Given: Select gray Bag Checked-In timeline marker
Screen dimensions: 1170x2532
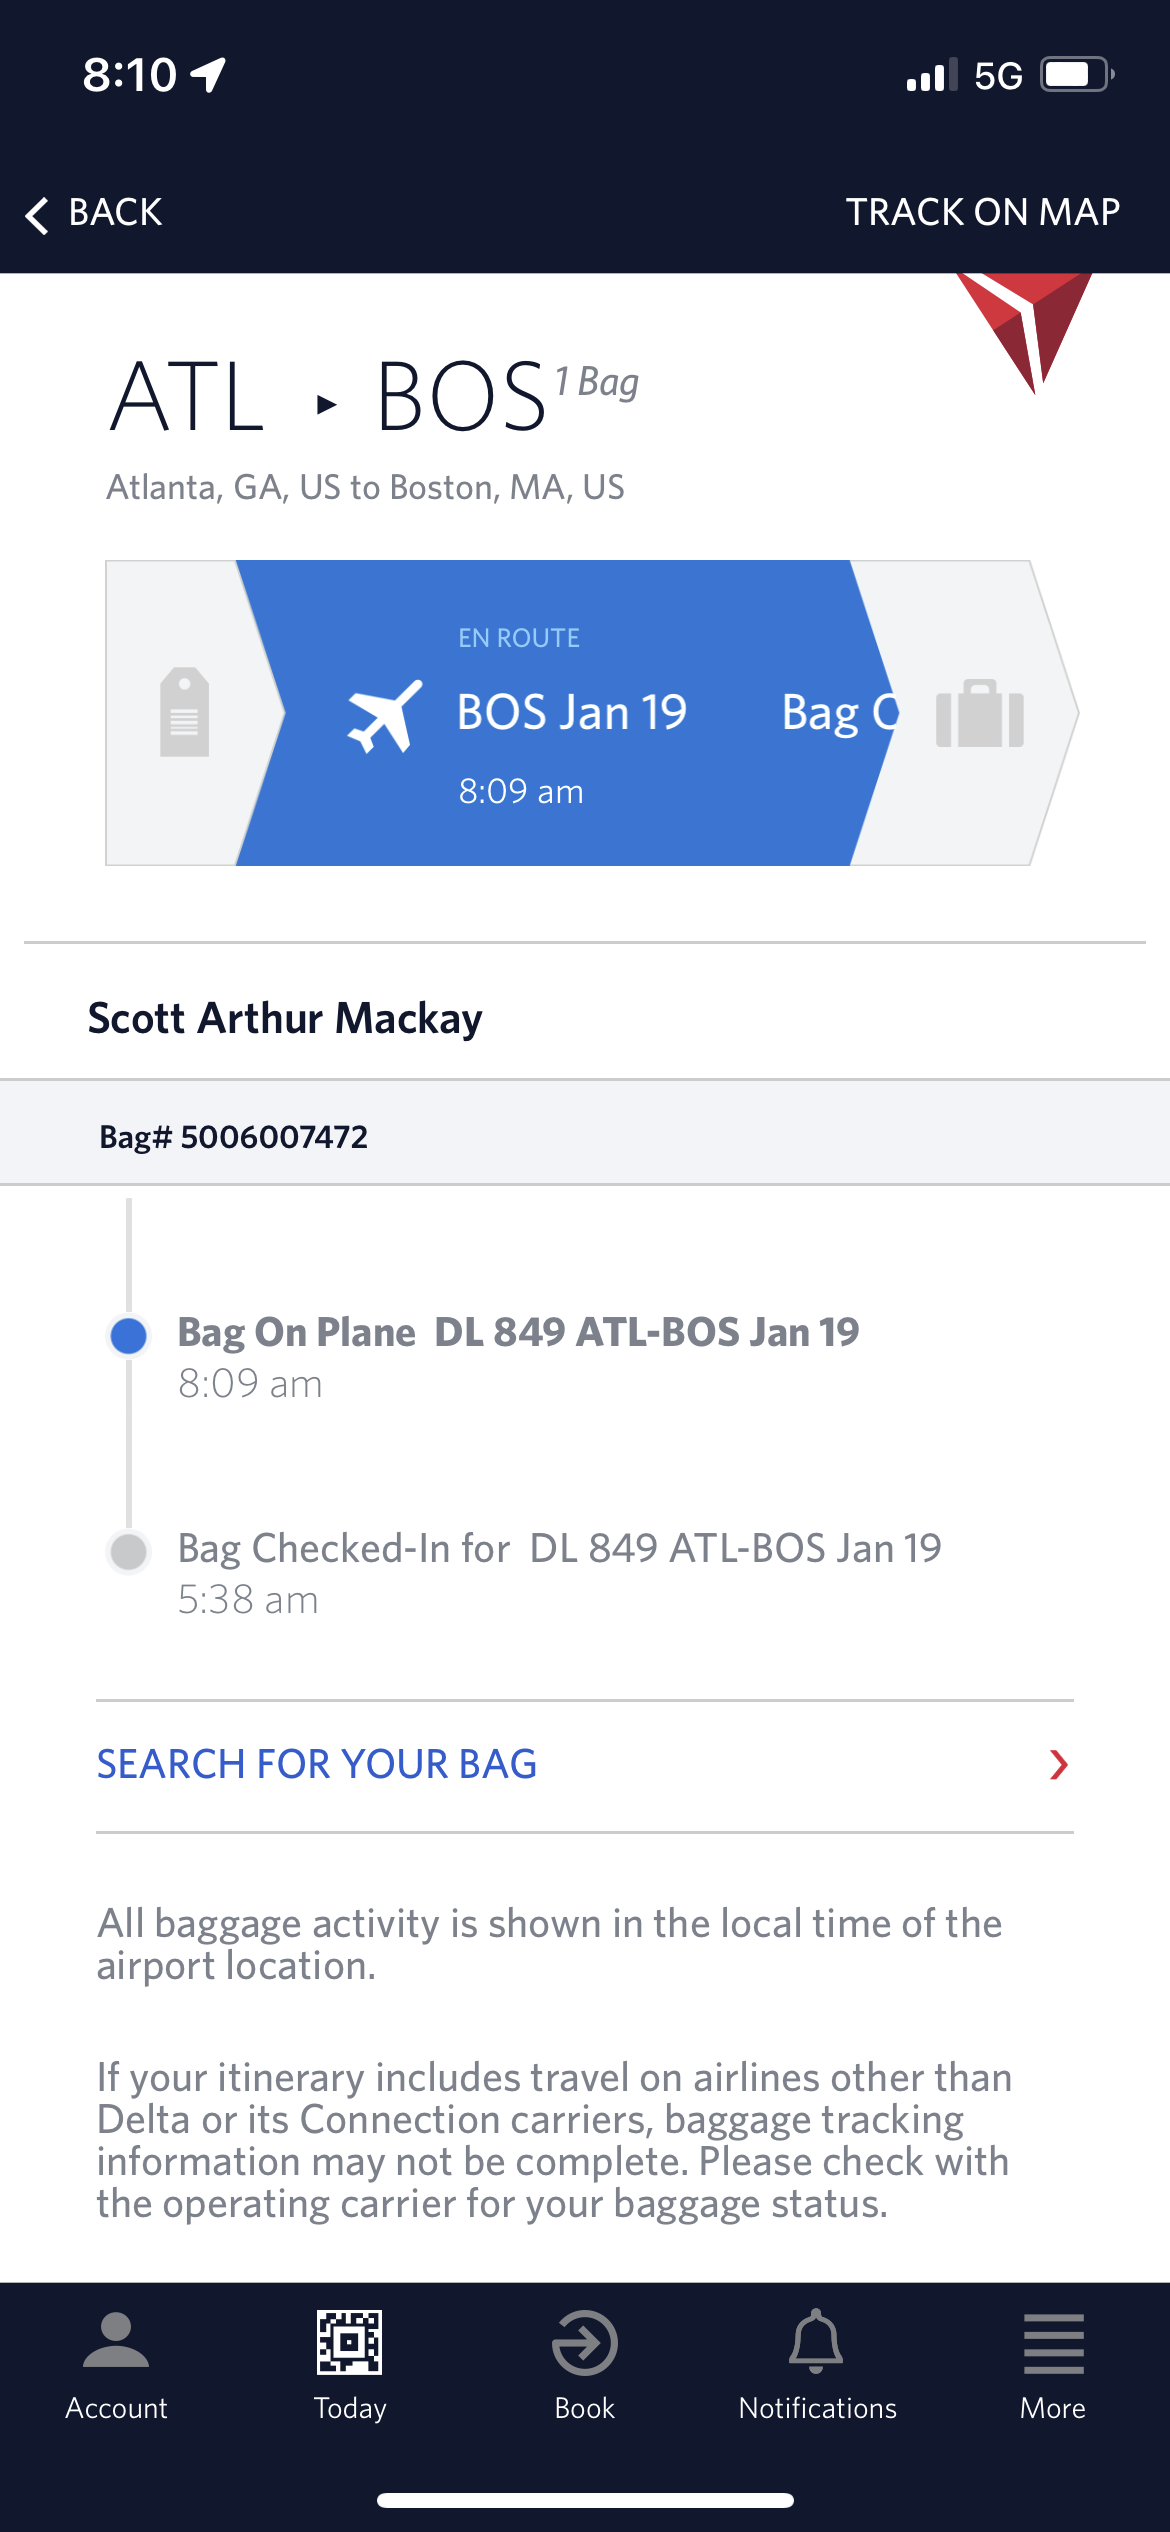Looking at the screenshot, I should pos(128,1552).
